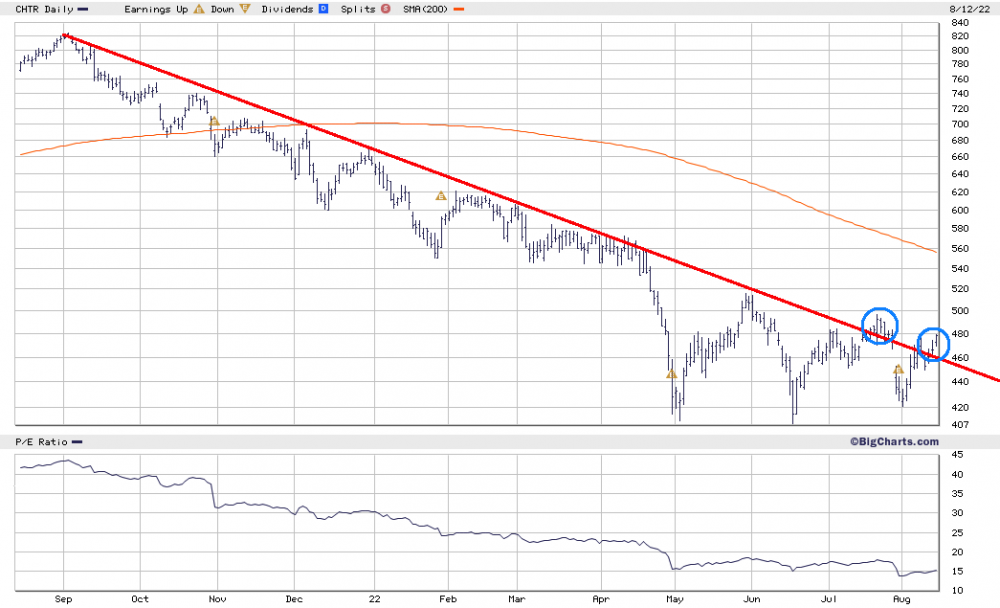Click the red Splits legend icon

point(386,9)
